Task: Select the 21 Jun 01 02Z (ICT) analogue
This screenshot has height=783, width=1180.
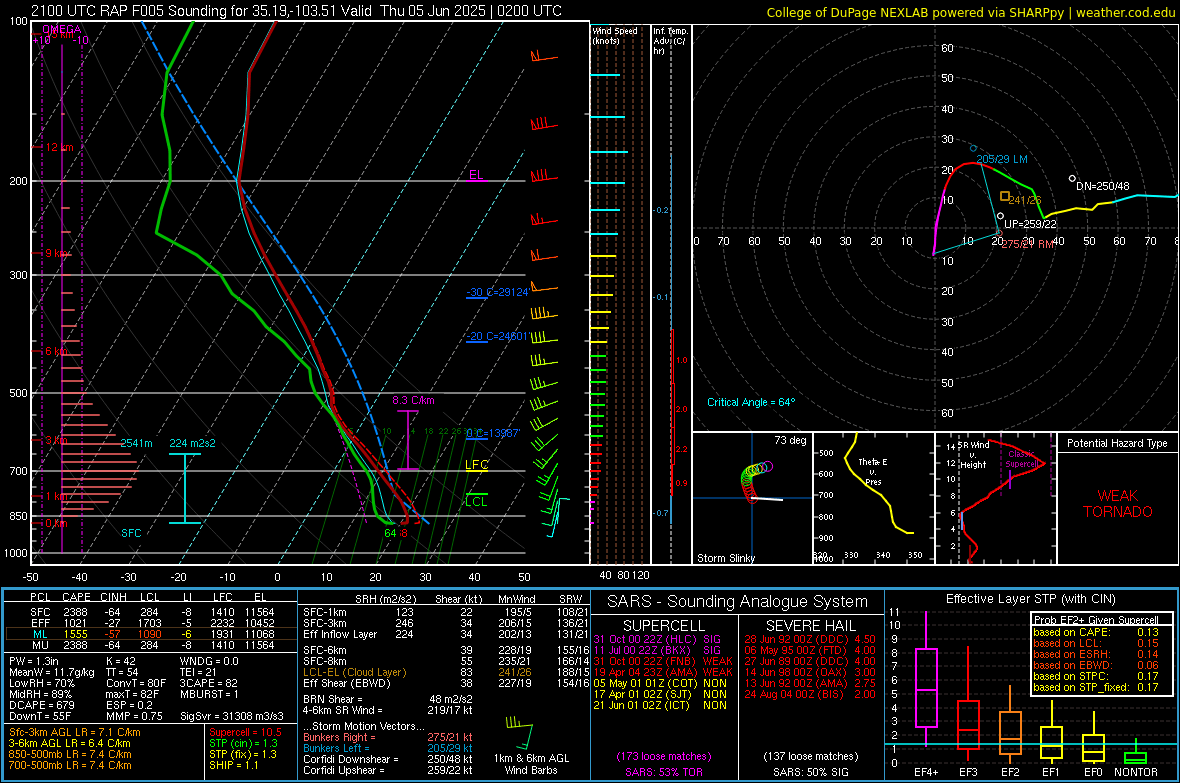Action: (660, 705)
